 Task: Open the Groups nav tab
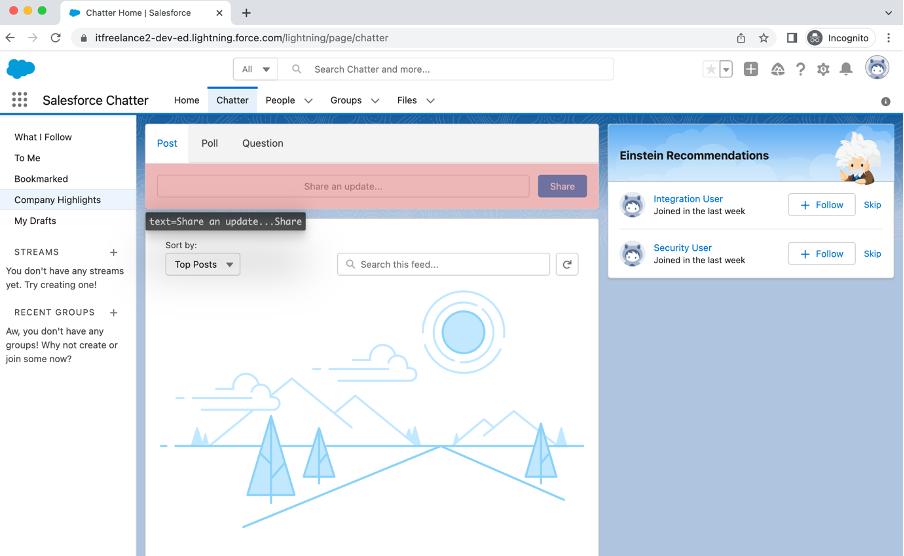tap(346, 100)
